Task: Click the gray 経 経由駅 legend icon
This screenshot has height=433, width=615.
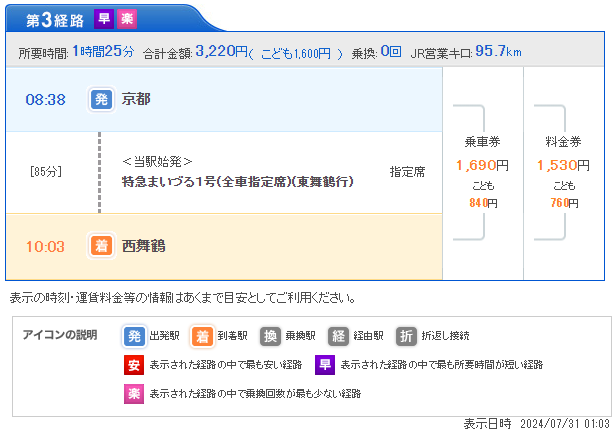Action: 338,336
